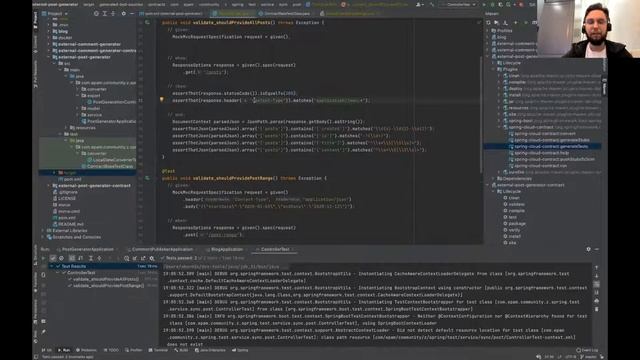Image resolution: width=640 pixels, height=360 pixels.
Task: Expand the blog module in Project tree
Action: (49, 31)
